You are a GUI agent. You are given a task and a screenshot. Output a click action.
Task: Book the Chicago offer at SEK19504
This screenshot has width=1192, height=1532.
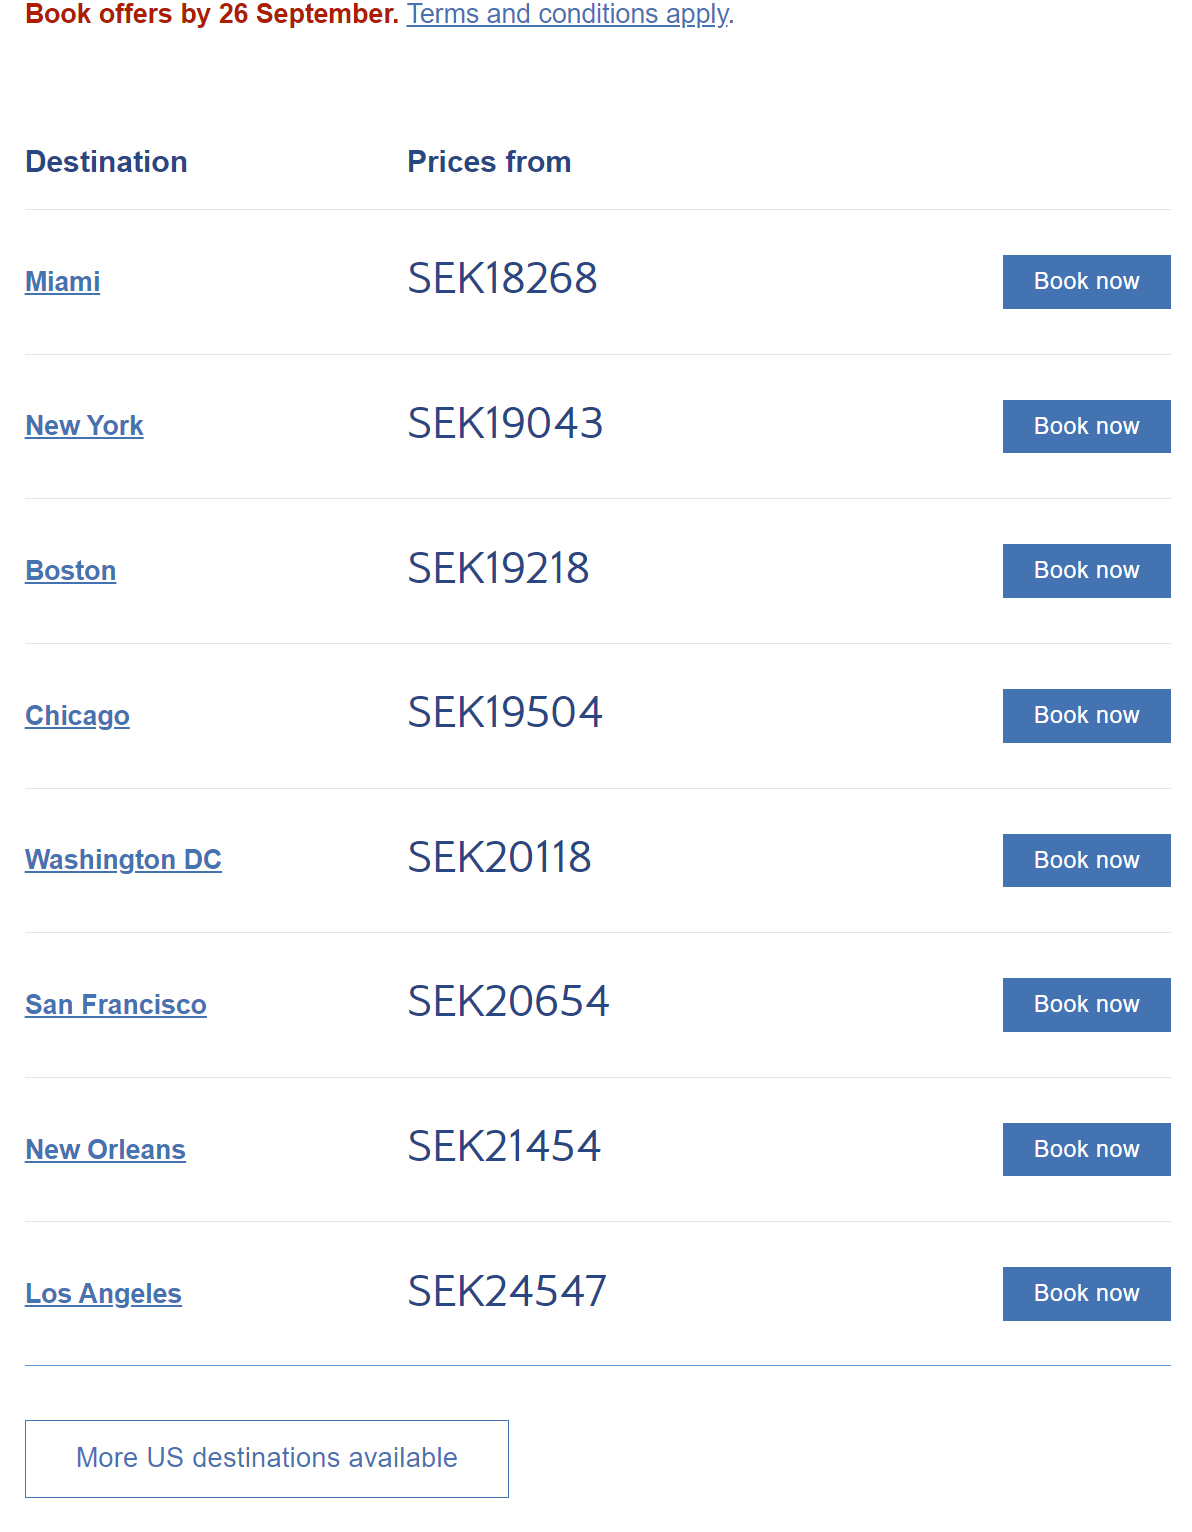click(1086, 716)
